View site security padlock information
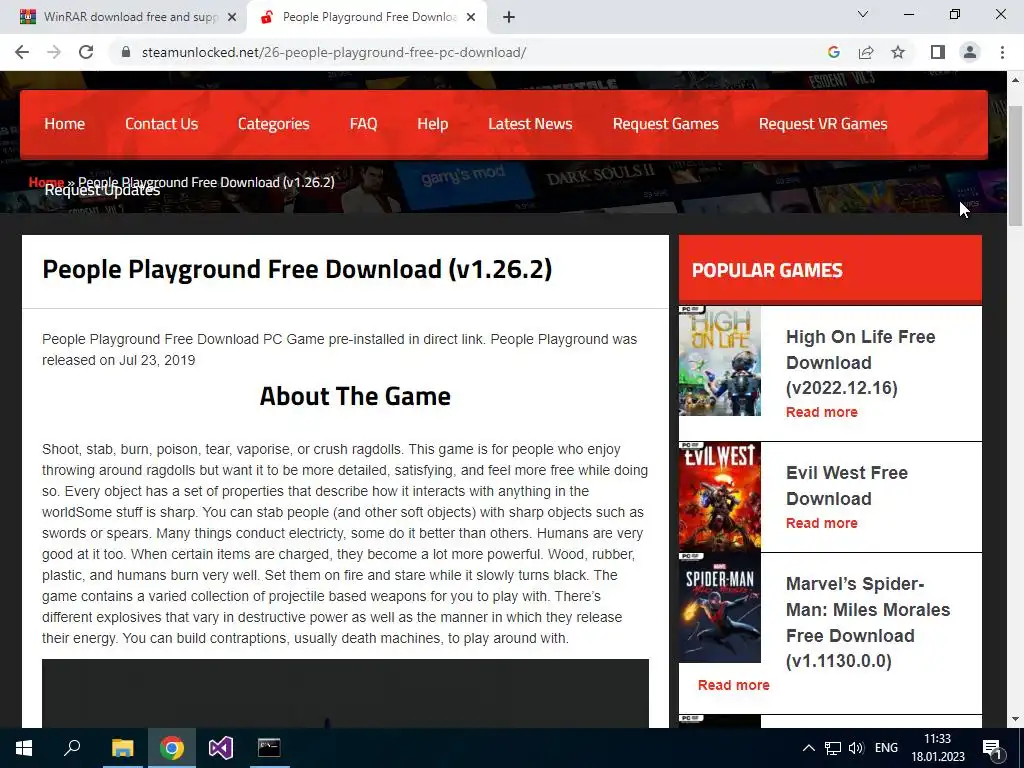1024x768 pixels. click(x=126, y=52)
